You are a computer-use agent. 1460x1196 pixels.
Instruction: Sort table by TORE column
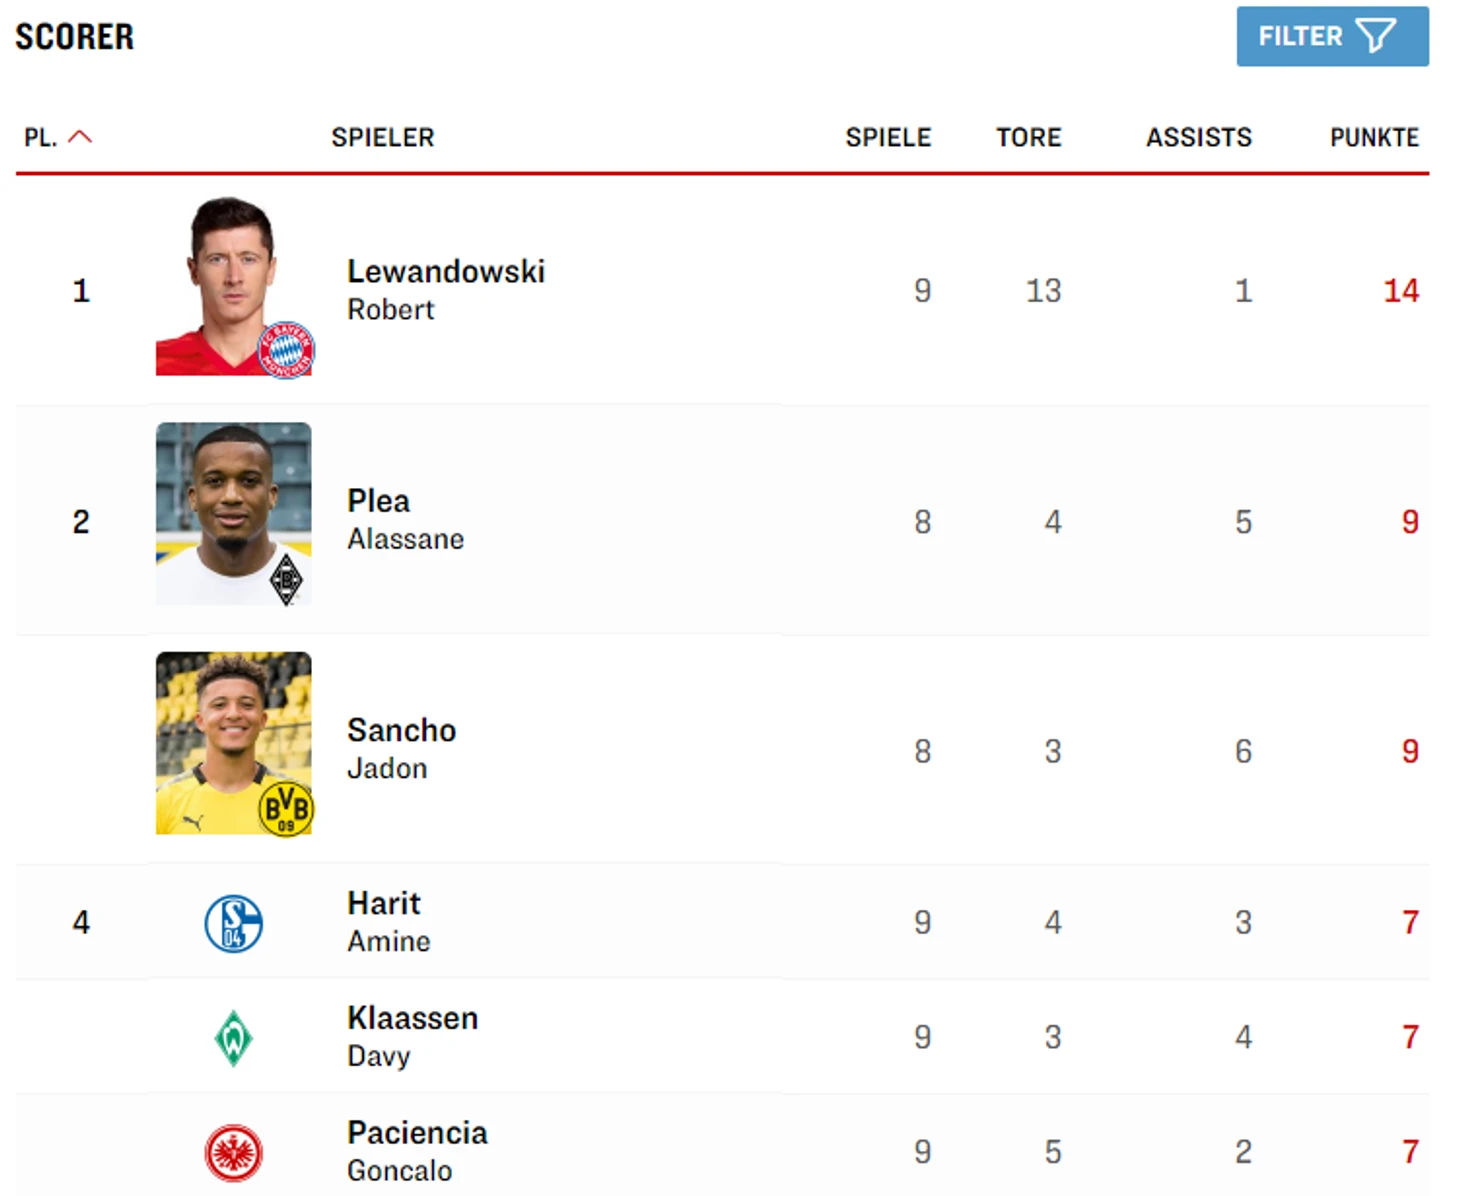point(1028,137)
